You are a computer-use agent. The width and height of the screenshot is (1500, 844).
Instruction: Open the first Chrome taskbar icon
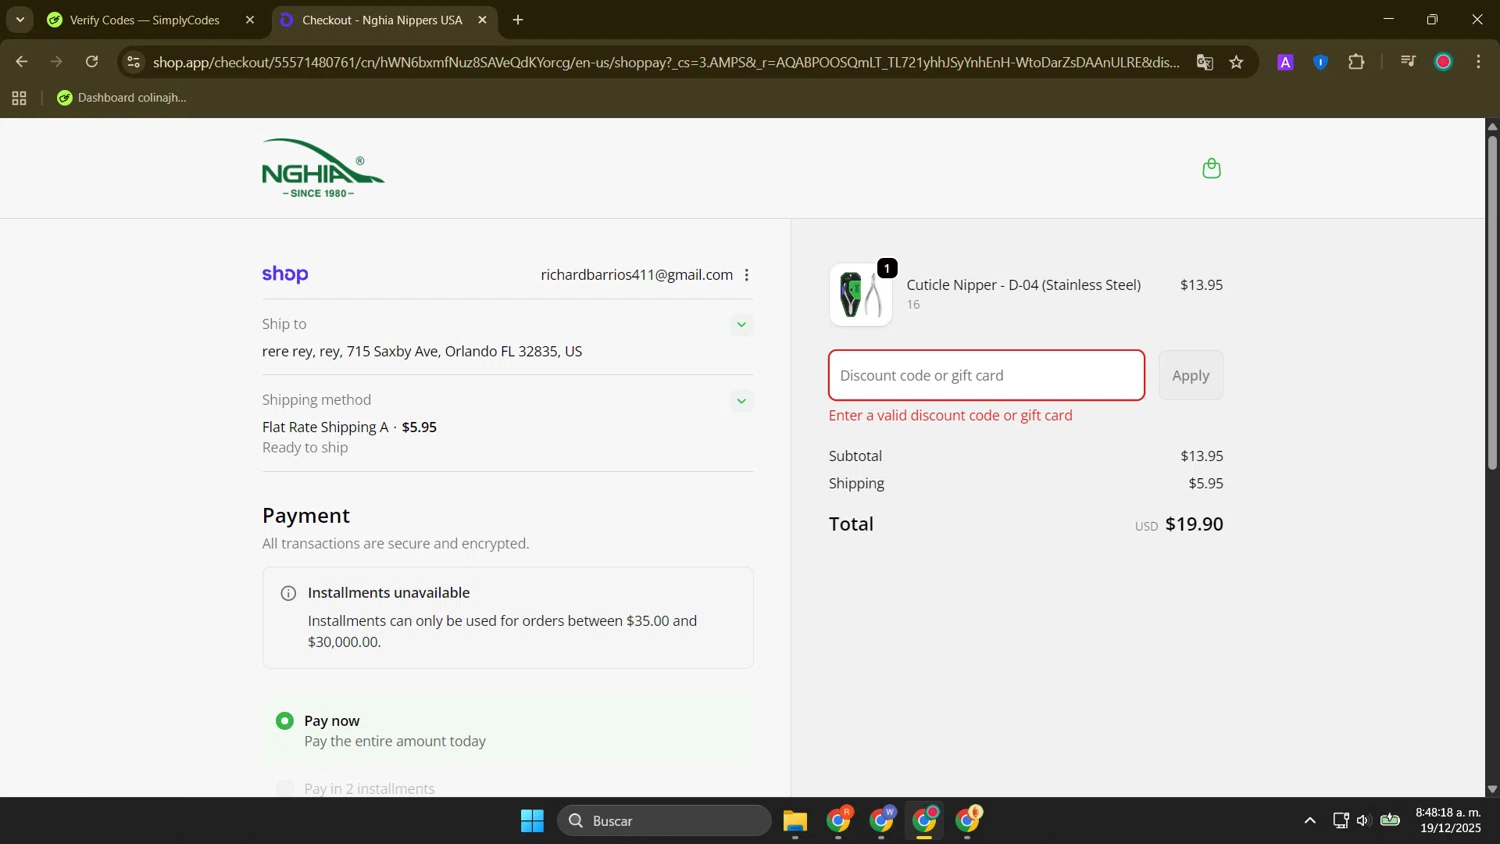840,821
